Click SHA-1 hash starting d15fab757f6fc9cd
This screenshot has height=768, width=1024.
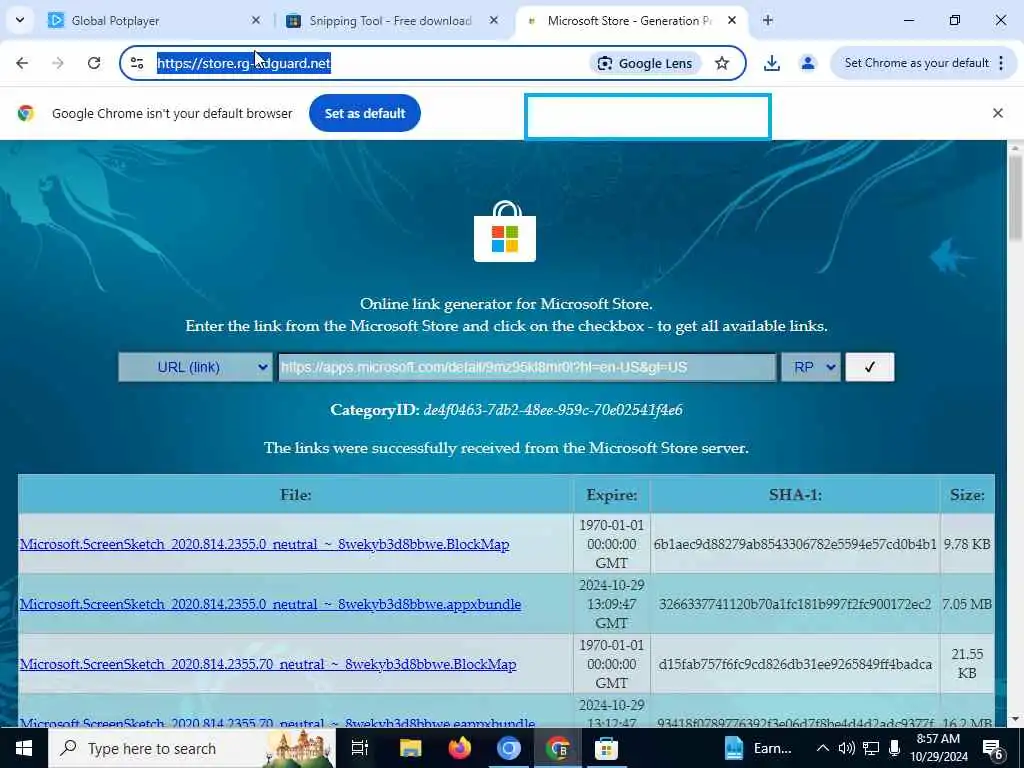(x=795, y=664)
